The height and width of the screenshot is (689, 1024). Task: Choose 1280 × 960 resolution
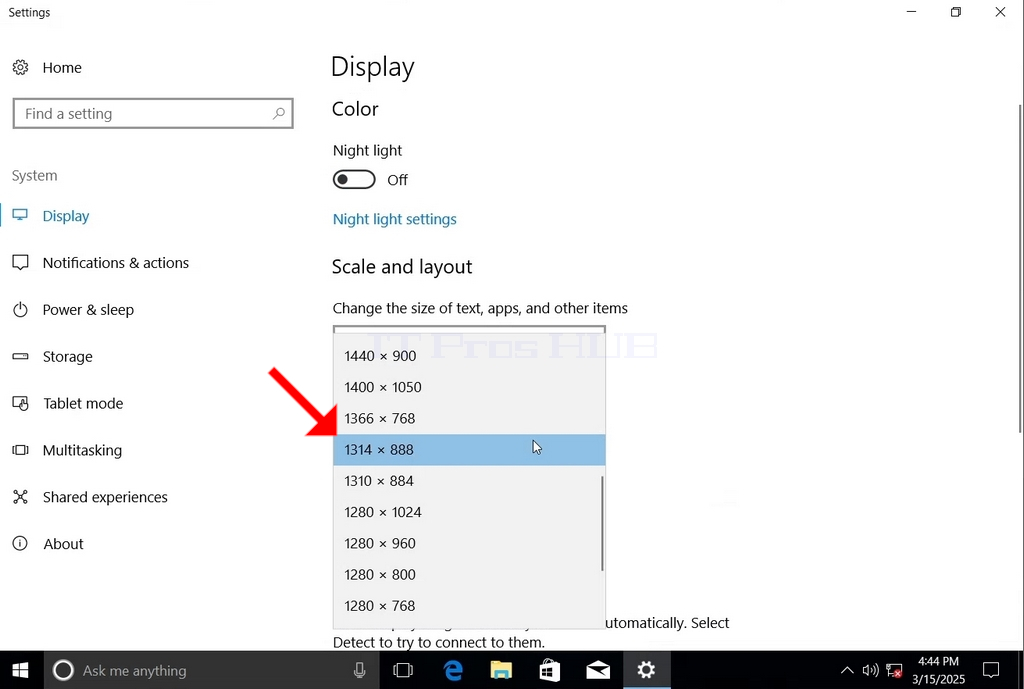pyautogui.click(x=469, y=544)
